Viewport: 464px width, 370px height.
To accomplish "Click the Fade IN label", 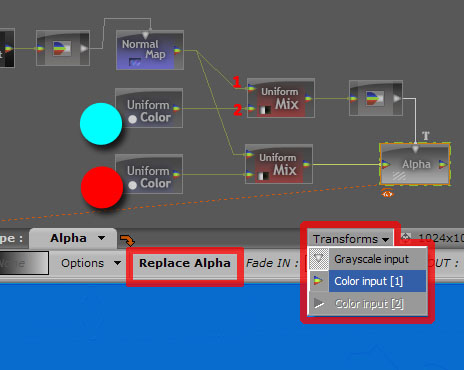I will click(x=272, y=263).
